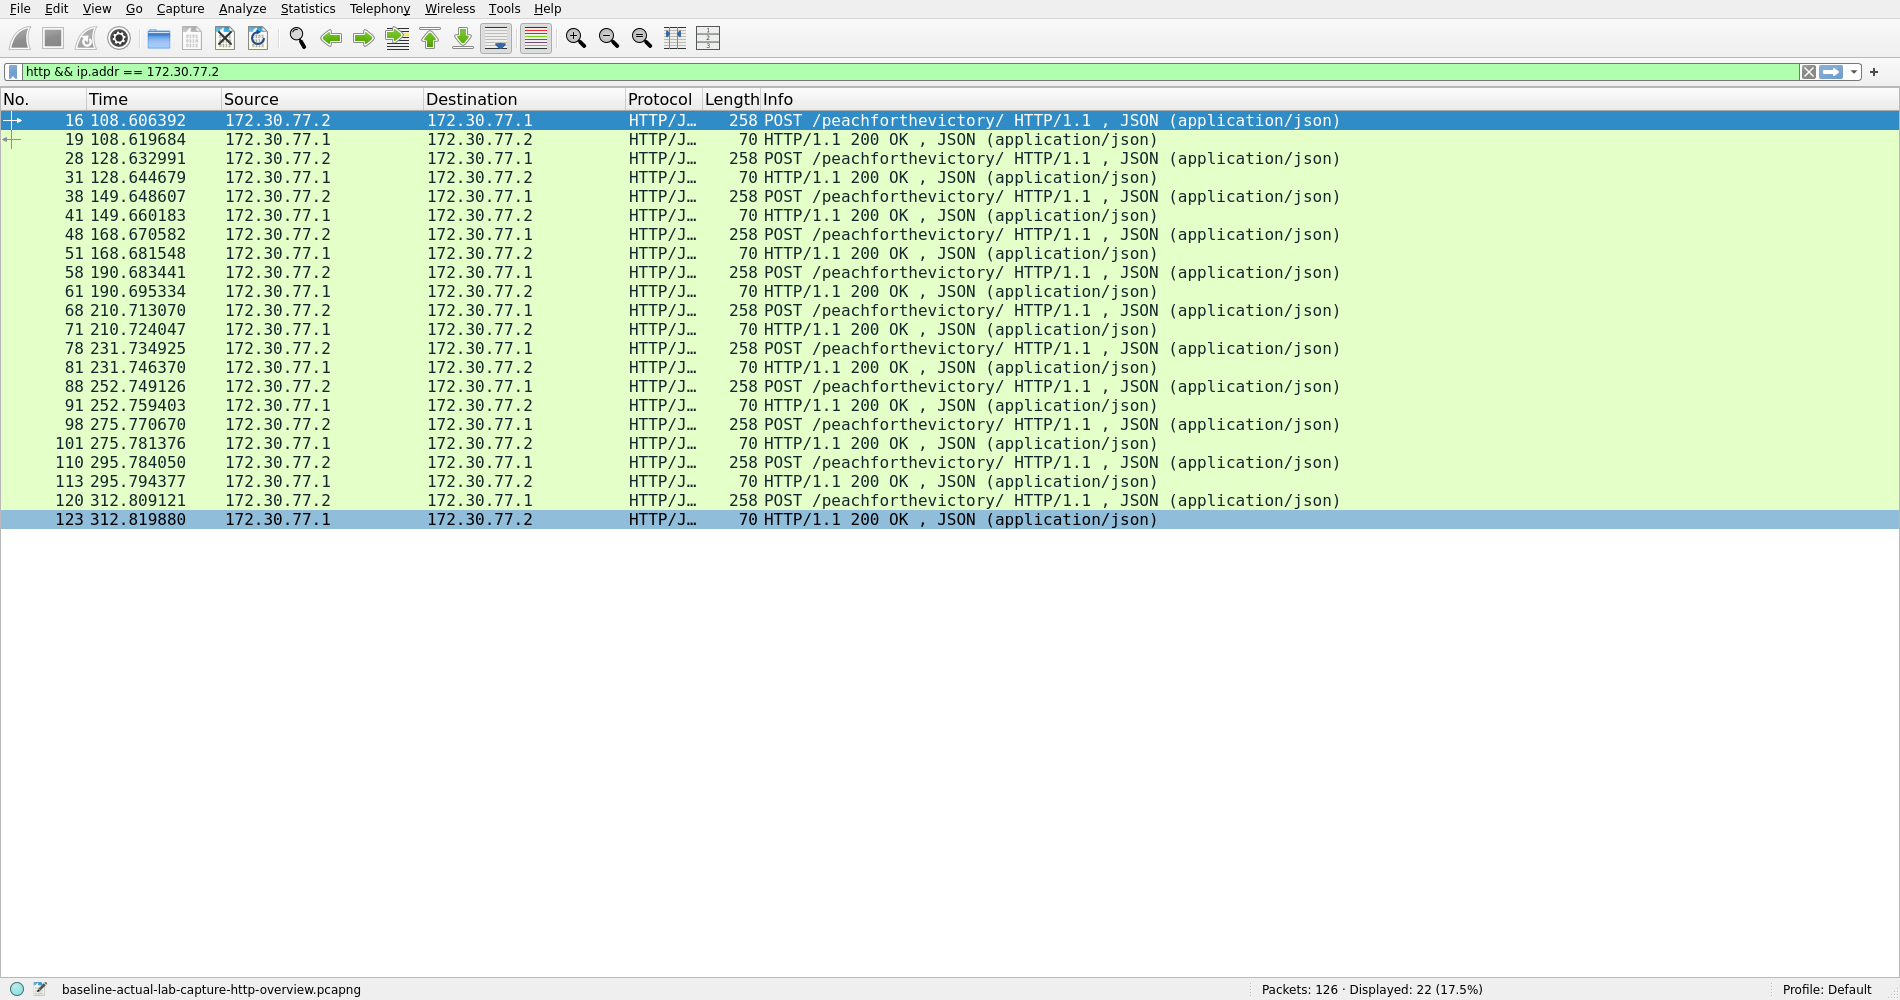Open expert information status circle
Screen dimensions: 1900x1000
[x=17, y=989]
